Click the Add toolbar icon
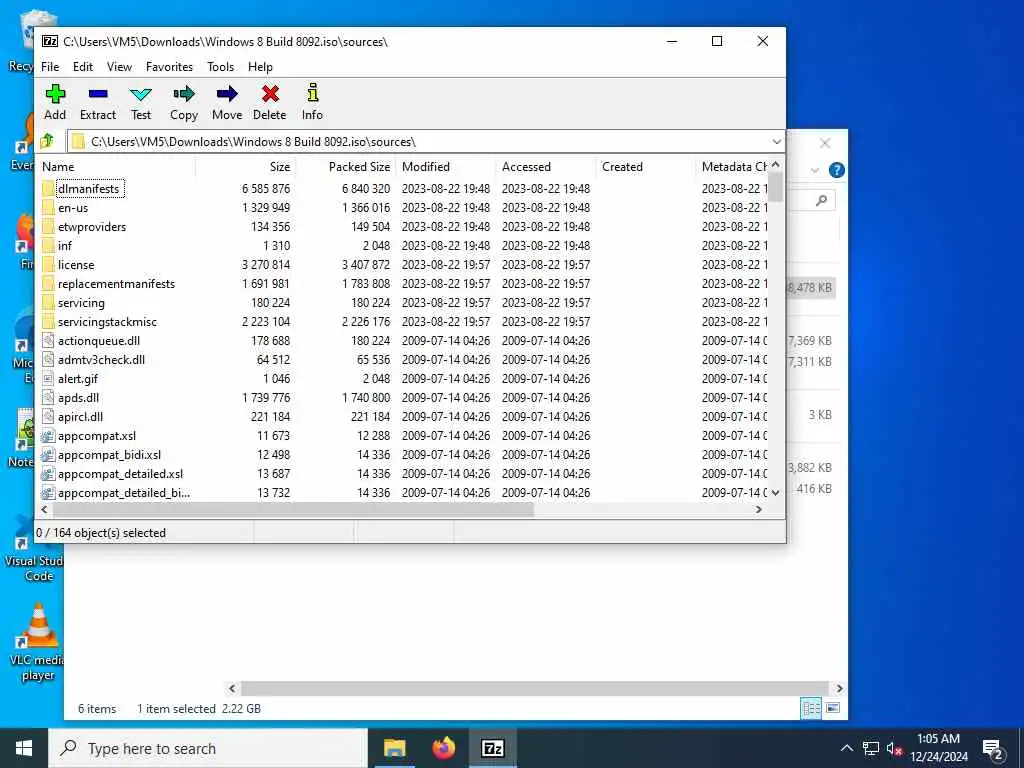 [56, 94]
